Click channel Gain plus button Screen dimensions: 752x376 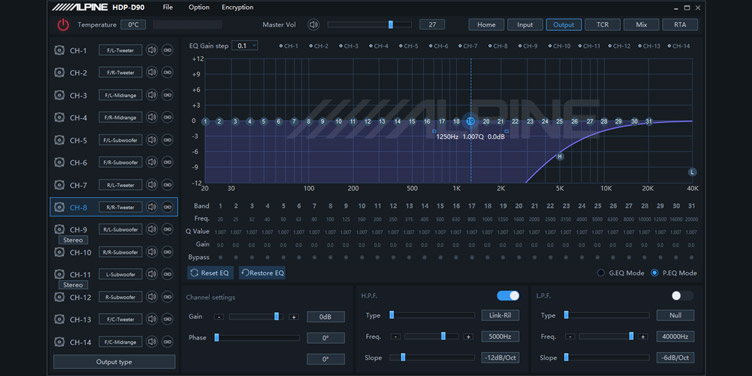pos(294,317)
